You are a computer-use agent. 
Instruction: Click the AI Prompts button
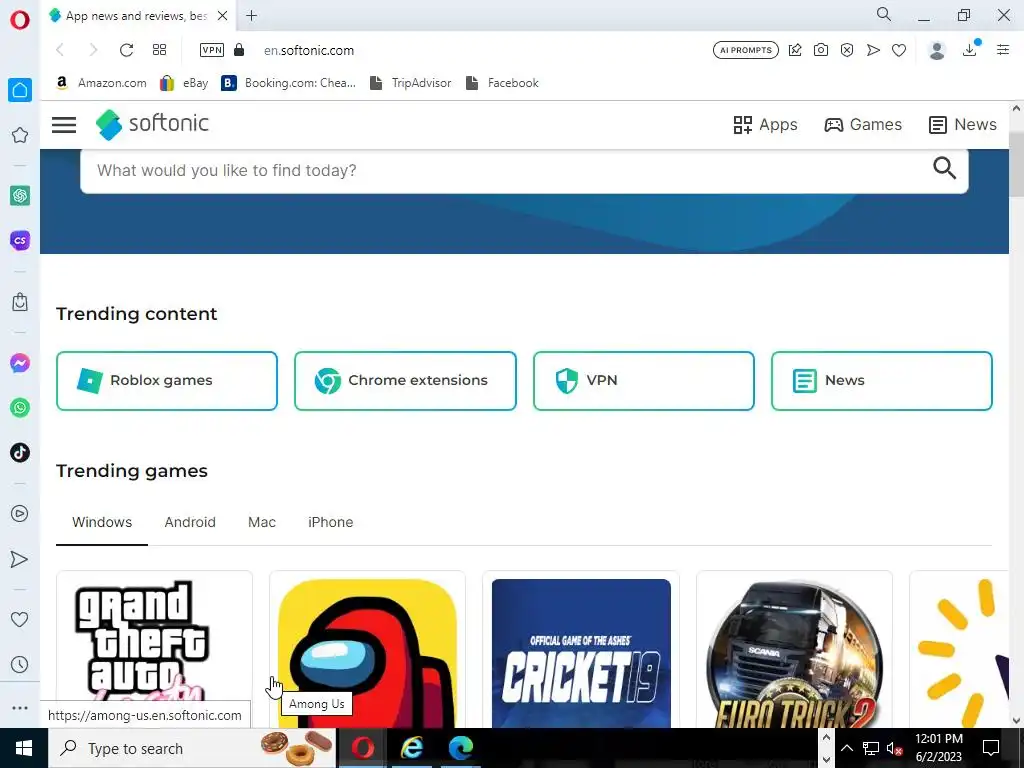[746, 50]
